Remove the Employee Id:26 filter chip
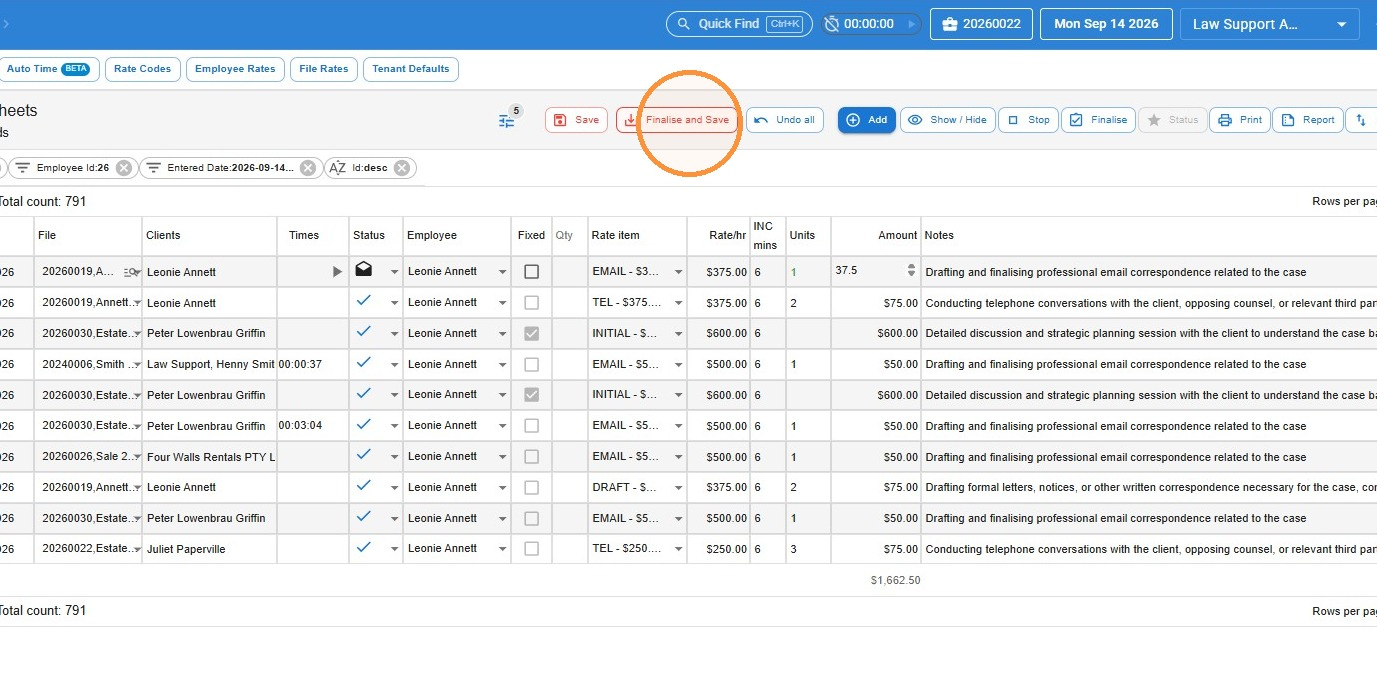Image resolution: width=1377 pixels, height=691 pixels. point(123,168)
